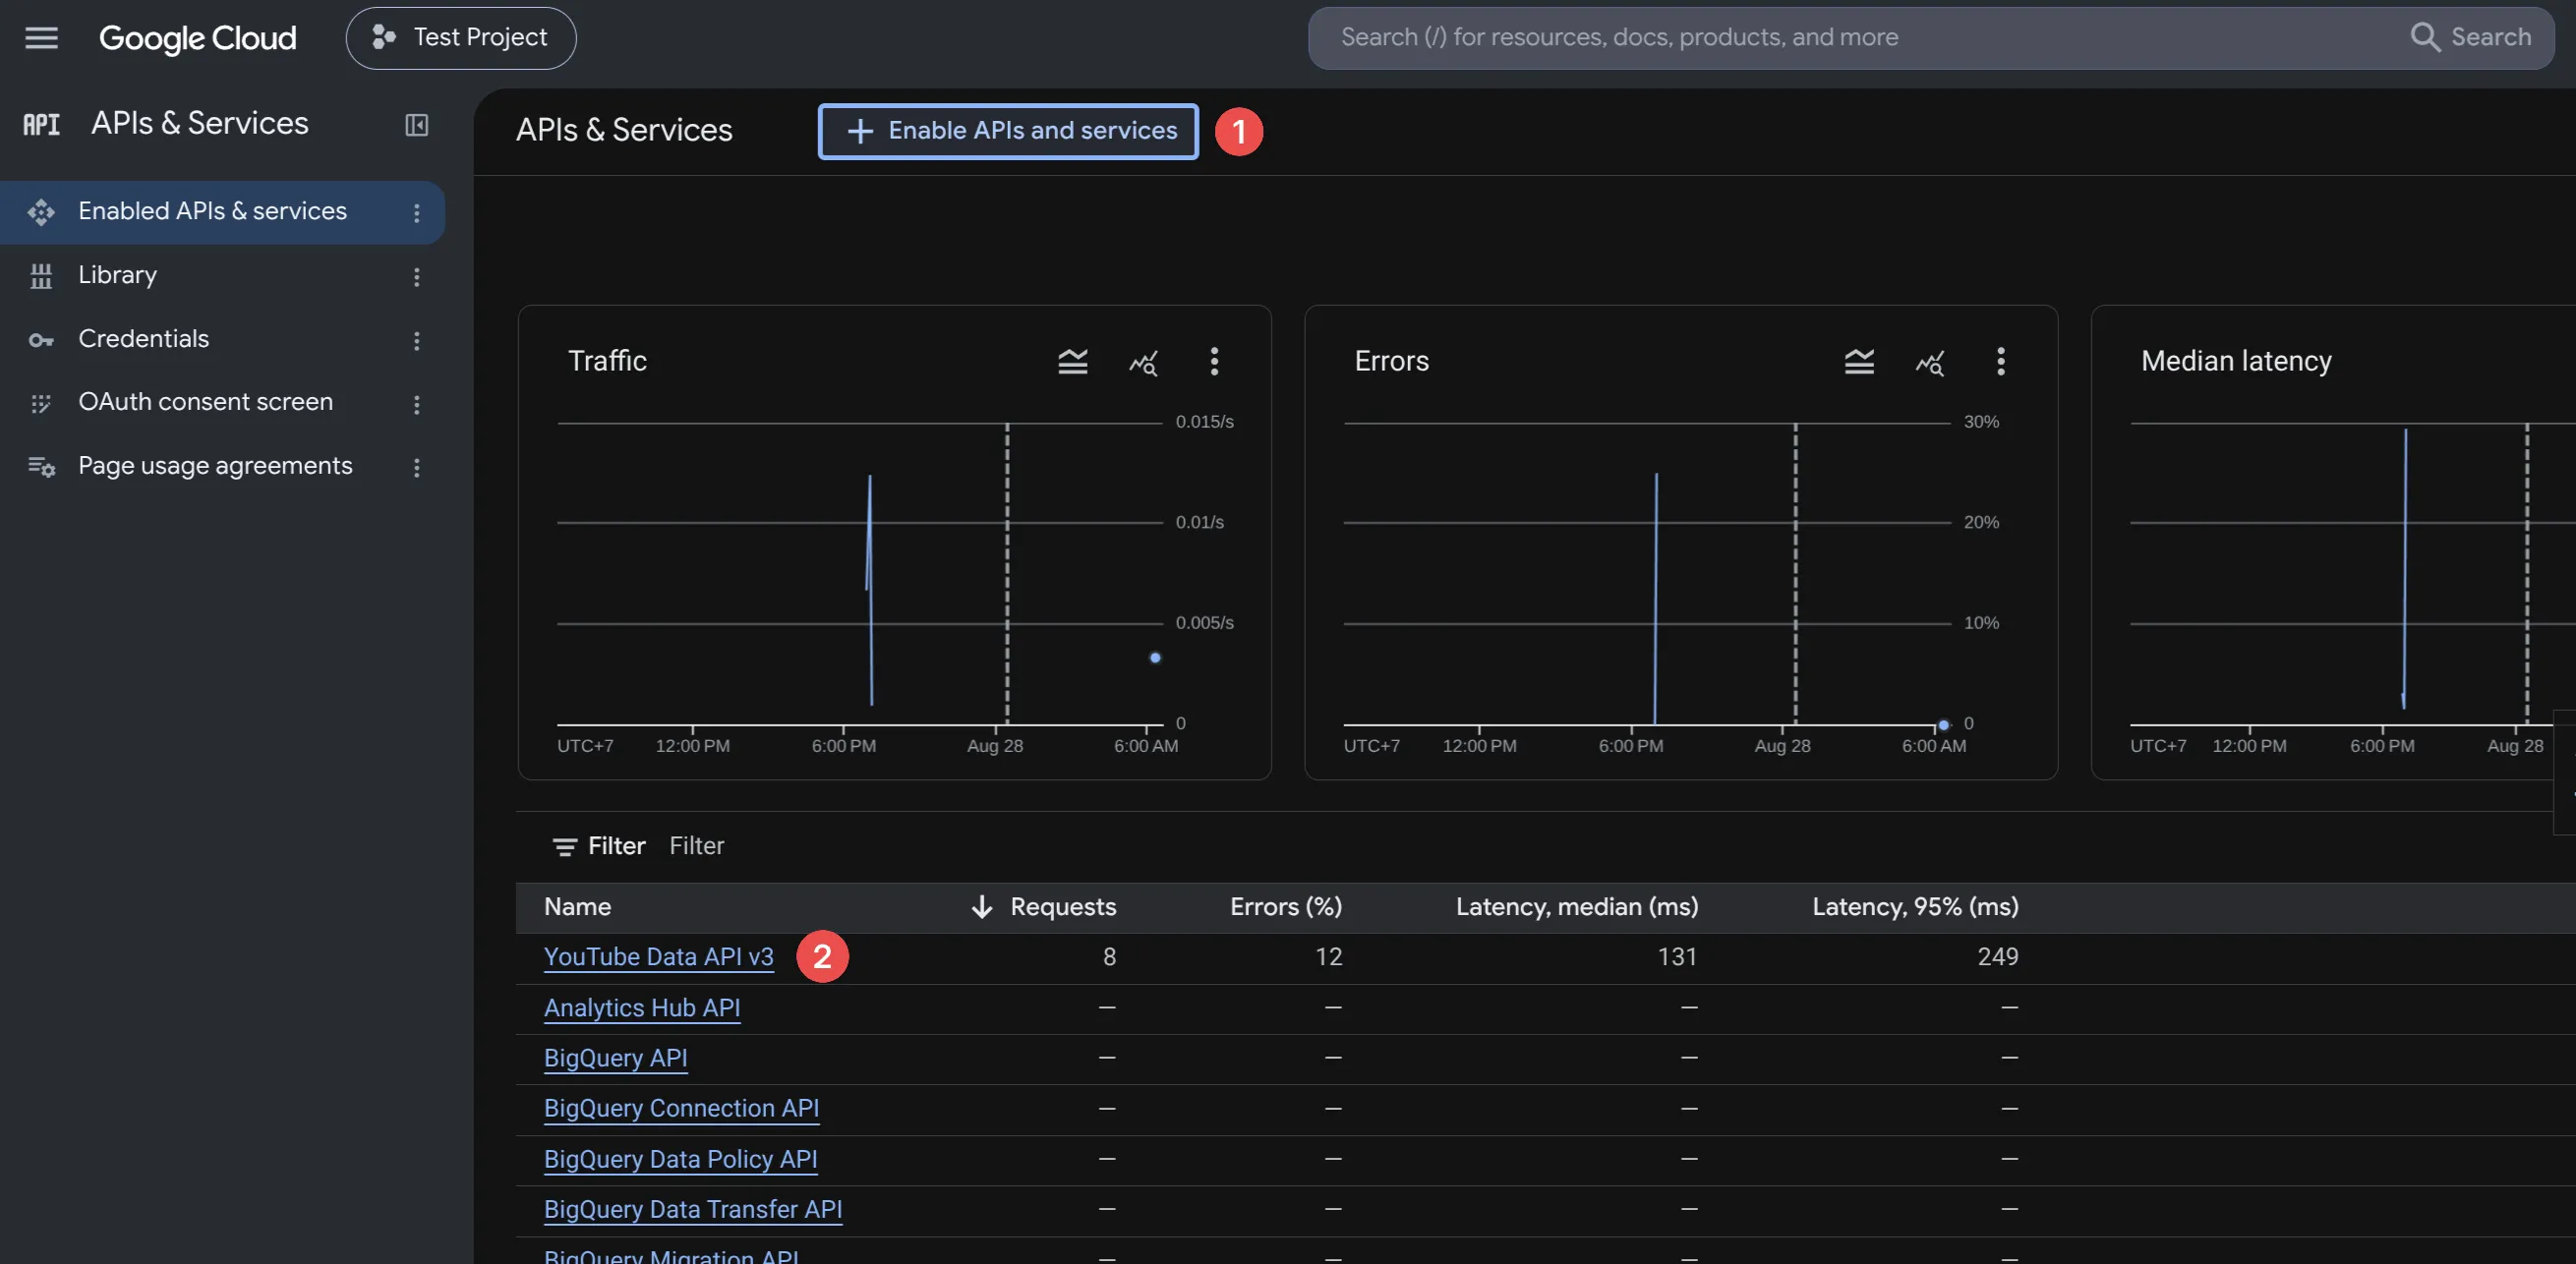This screenshot has height=1264, width=2576.
Task: Sort by the Requests column header
Action: tap(1063, 907)
